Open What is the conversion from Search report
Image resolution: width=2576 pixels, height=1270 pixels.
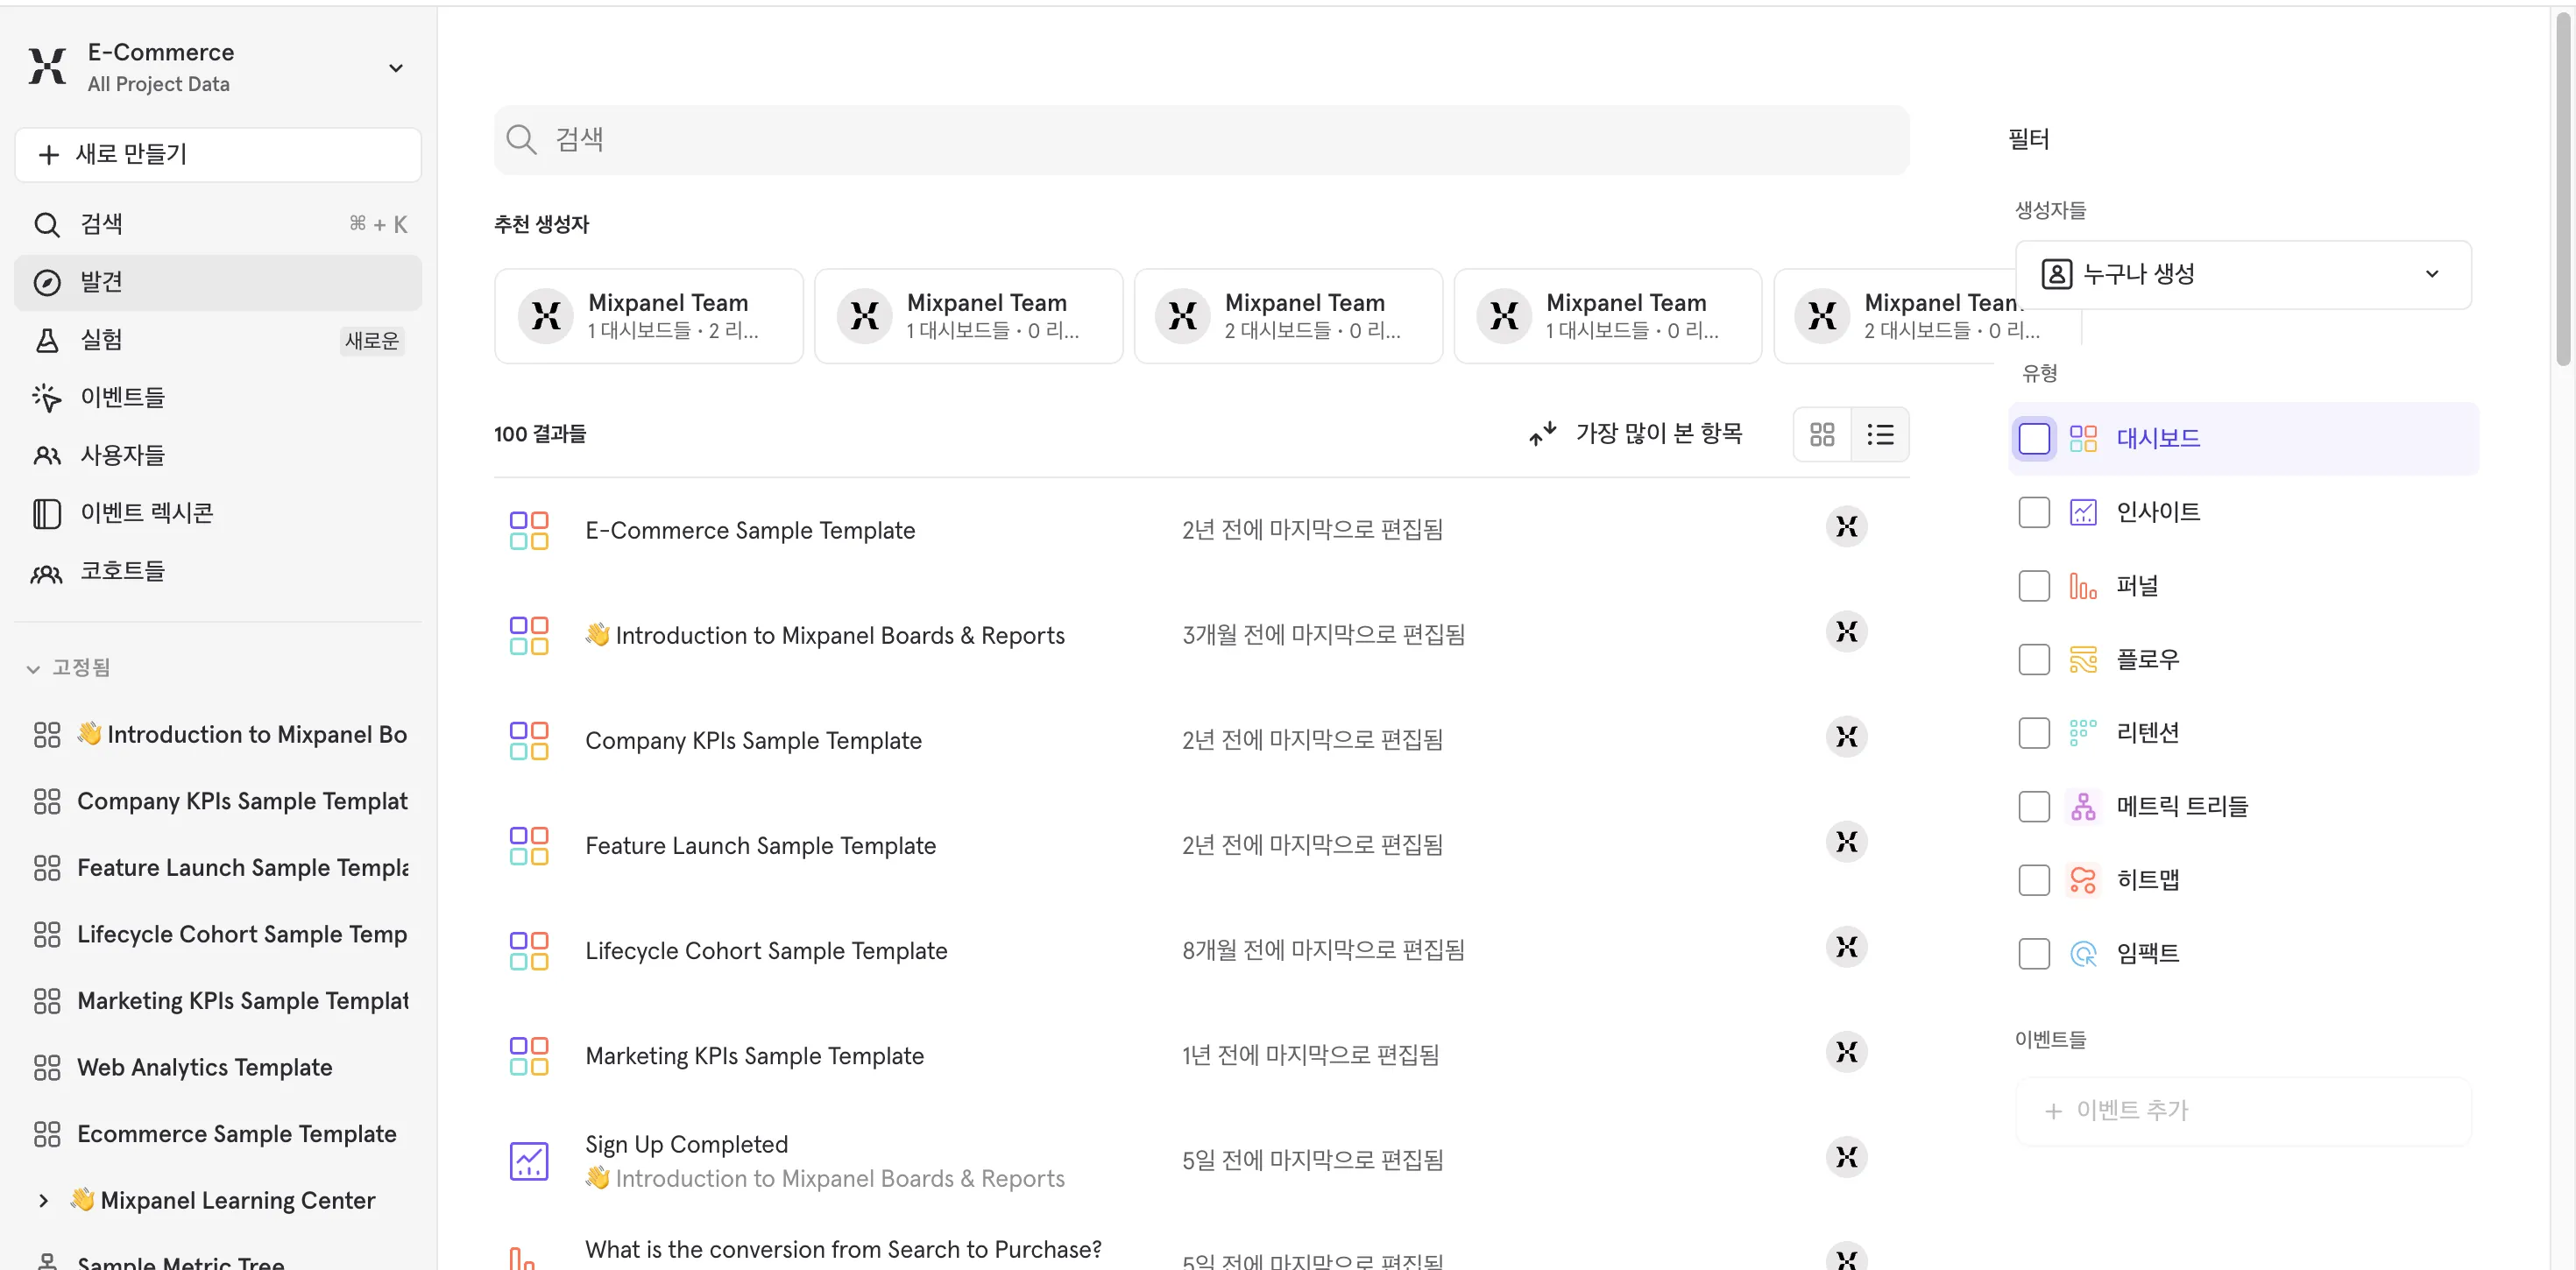[843, 1249]
